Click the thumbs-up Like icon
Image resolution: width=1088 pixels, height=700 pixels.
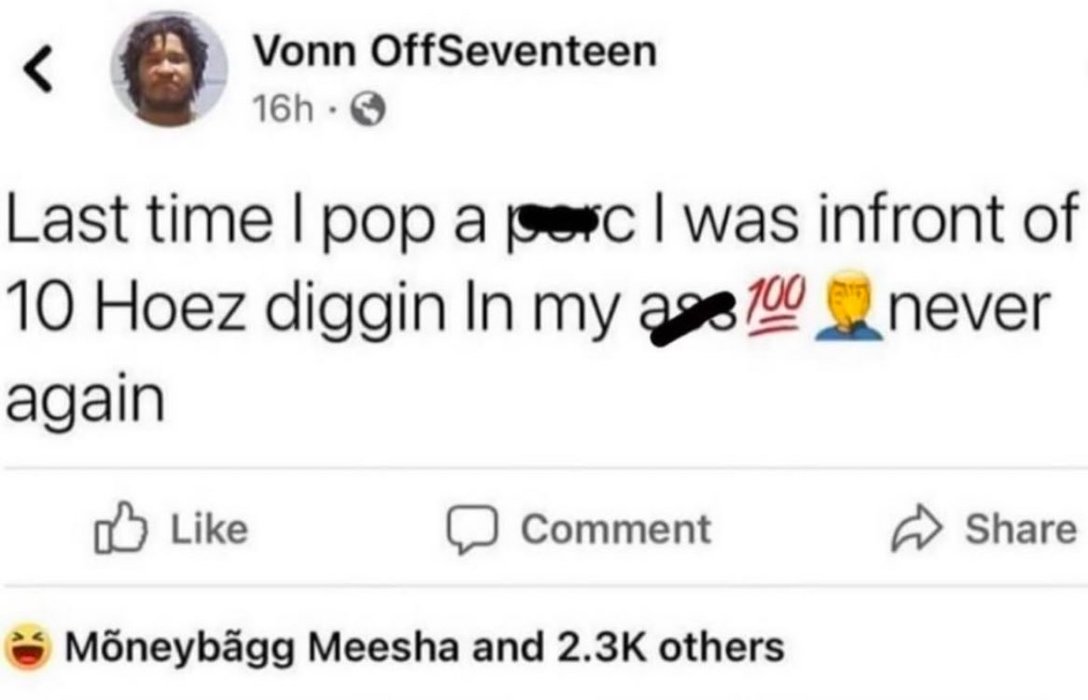[x=121, y=527]
